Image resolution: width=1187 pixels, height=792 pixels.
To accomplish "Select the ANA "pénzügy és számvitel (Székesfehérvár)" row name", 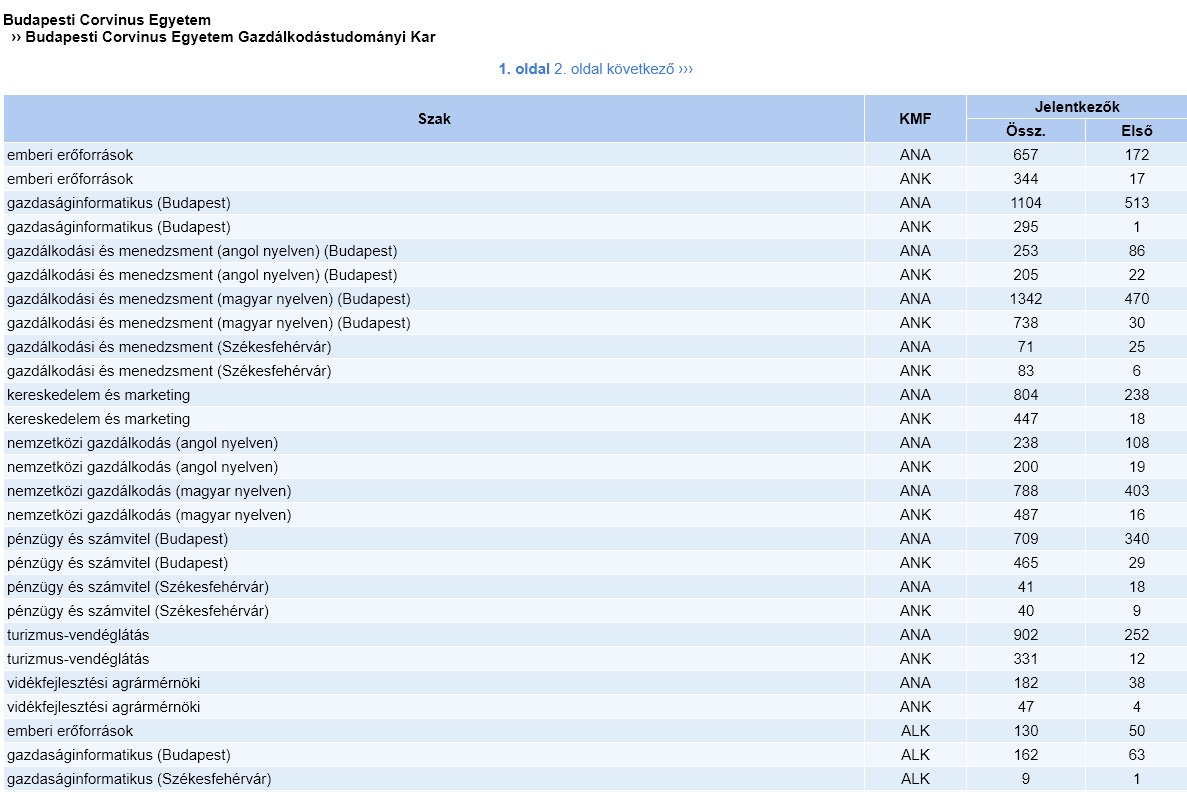I will [137, 587].
